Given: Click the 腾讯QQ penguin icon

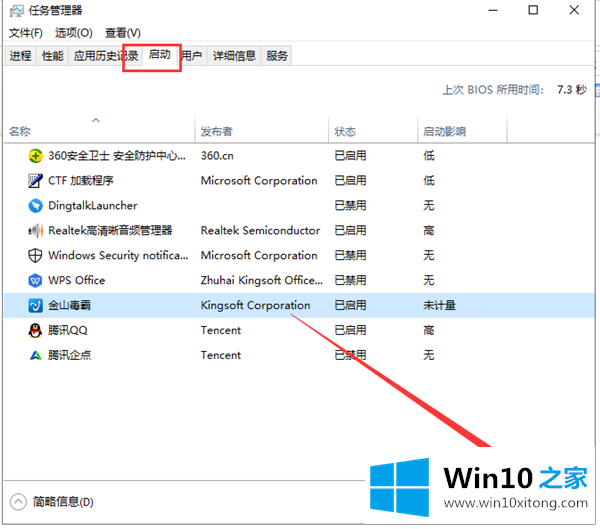Looking at the screenshot, I should pos(35,330).
